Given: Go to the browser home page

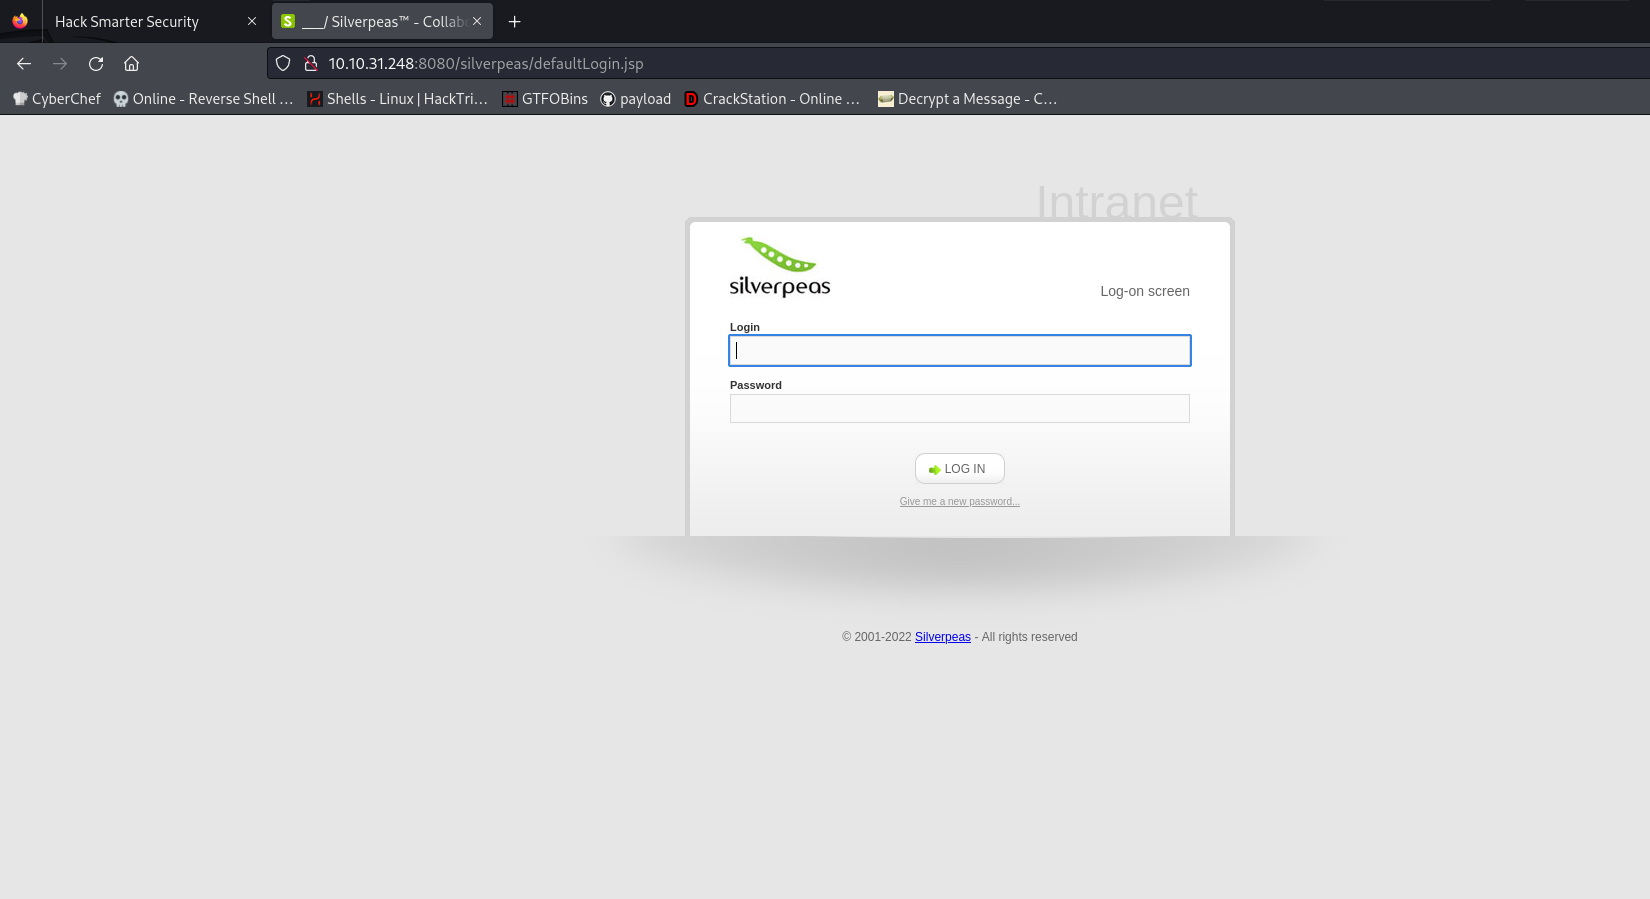Looking at the screenshot, I should pos(131,63).
